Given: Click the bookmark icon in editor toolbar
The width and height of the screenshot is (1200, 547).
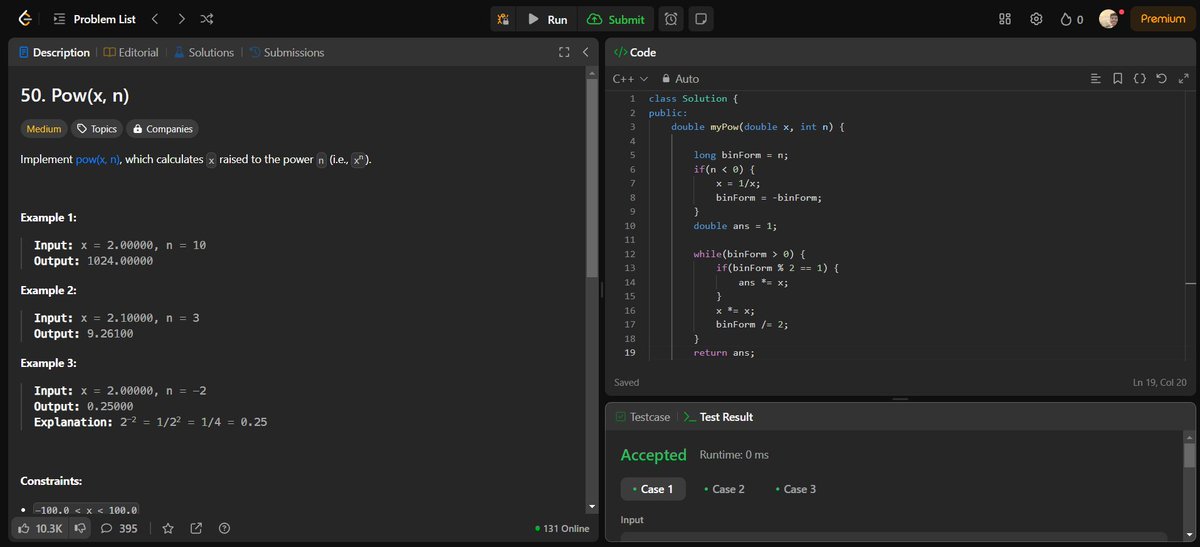Looking at the screenshot, I should [1117, 78].
